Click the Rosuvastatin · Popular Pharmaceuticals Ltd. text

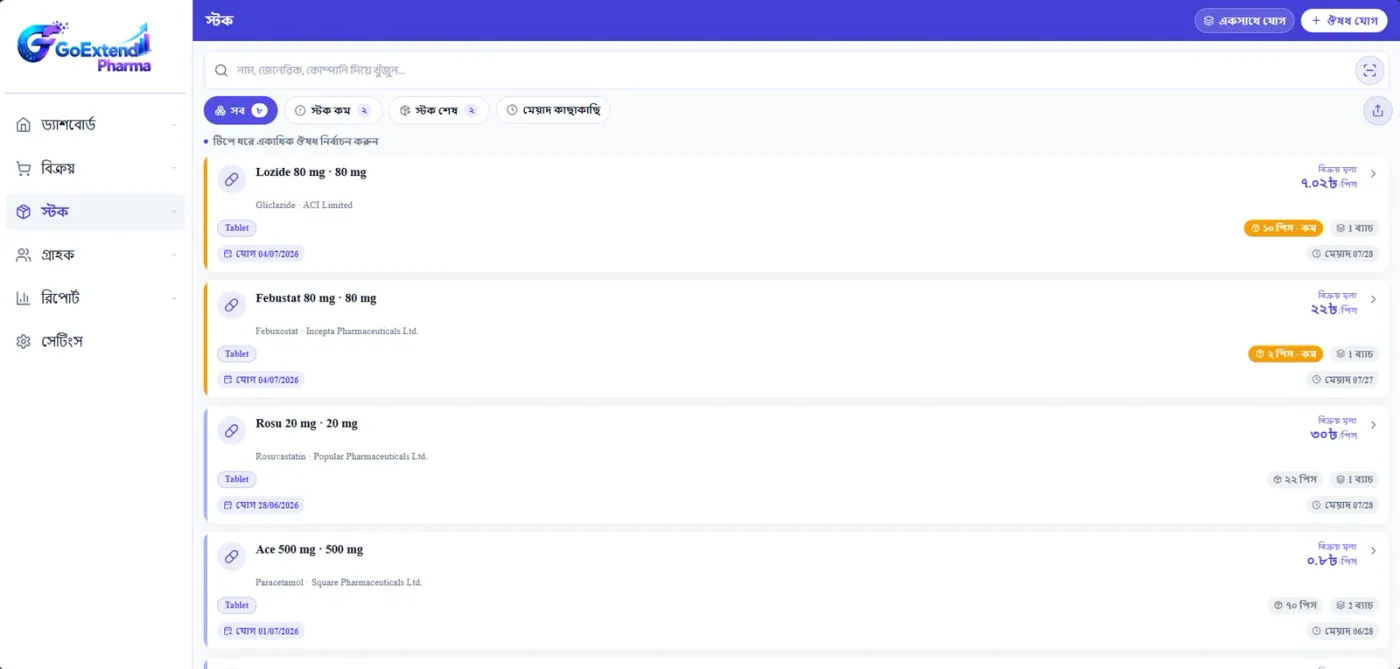coord(341,456)
